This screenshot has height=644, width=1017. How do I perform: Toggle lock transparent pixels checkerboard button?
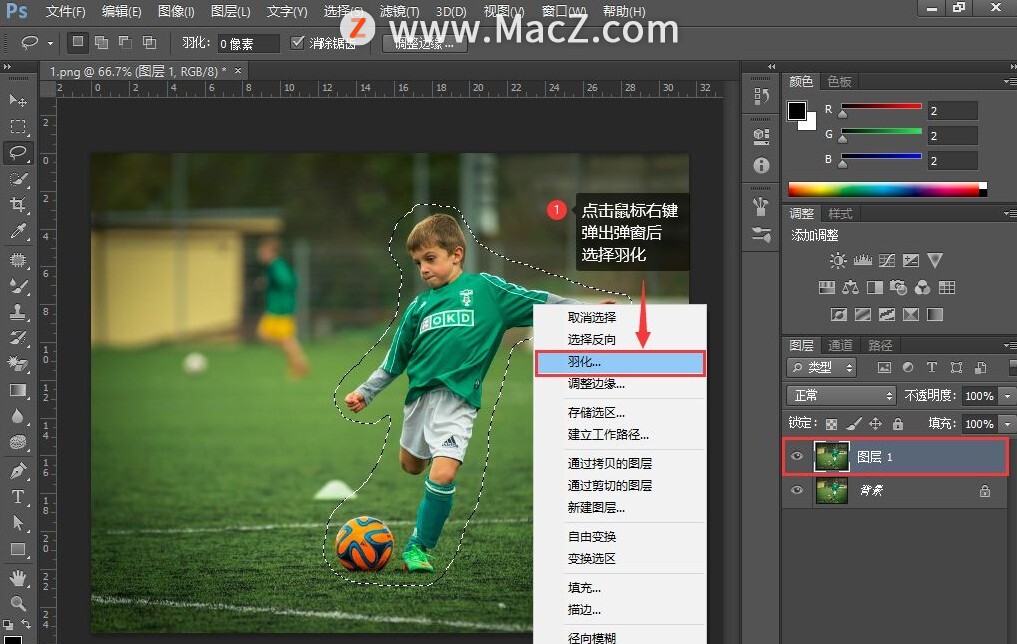click(x=831, y=424)
